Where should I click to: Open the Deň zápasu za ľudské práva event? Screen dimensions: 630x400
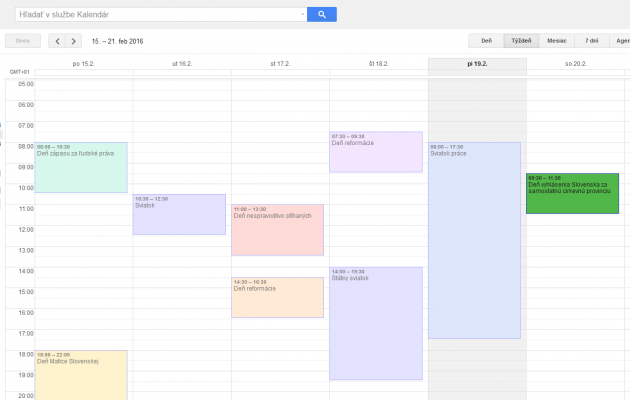click(81, 168)
